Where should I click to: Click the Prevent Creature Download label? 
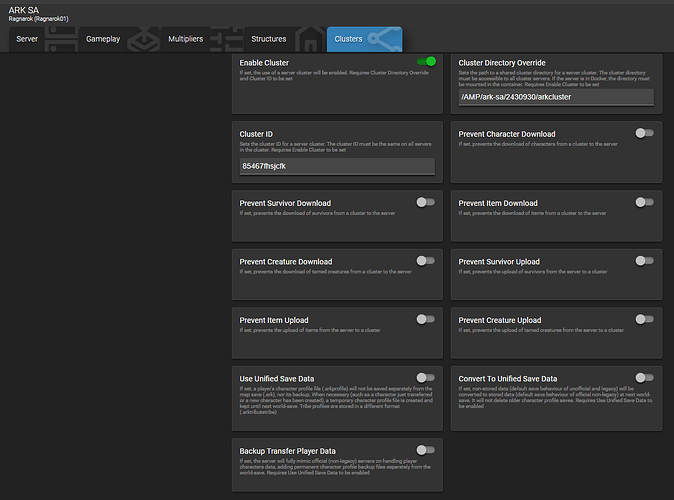[286, 261]
